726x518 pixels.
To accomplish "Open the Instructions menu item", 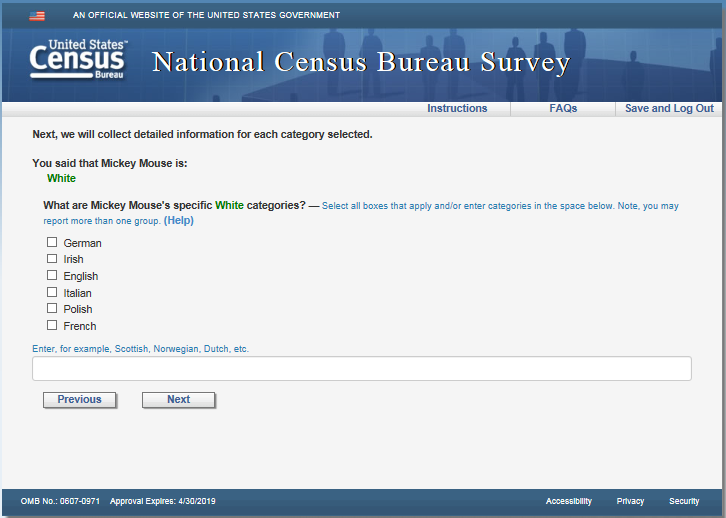I will tap(457, 108).
